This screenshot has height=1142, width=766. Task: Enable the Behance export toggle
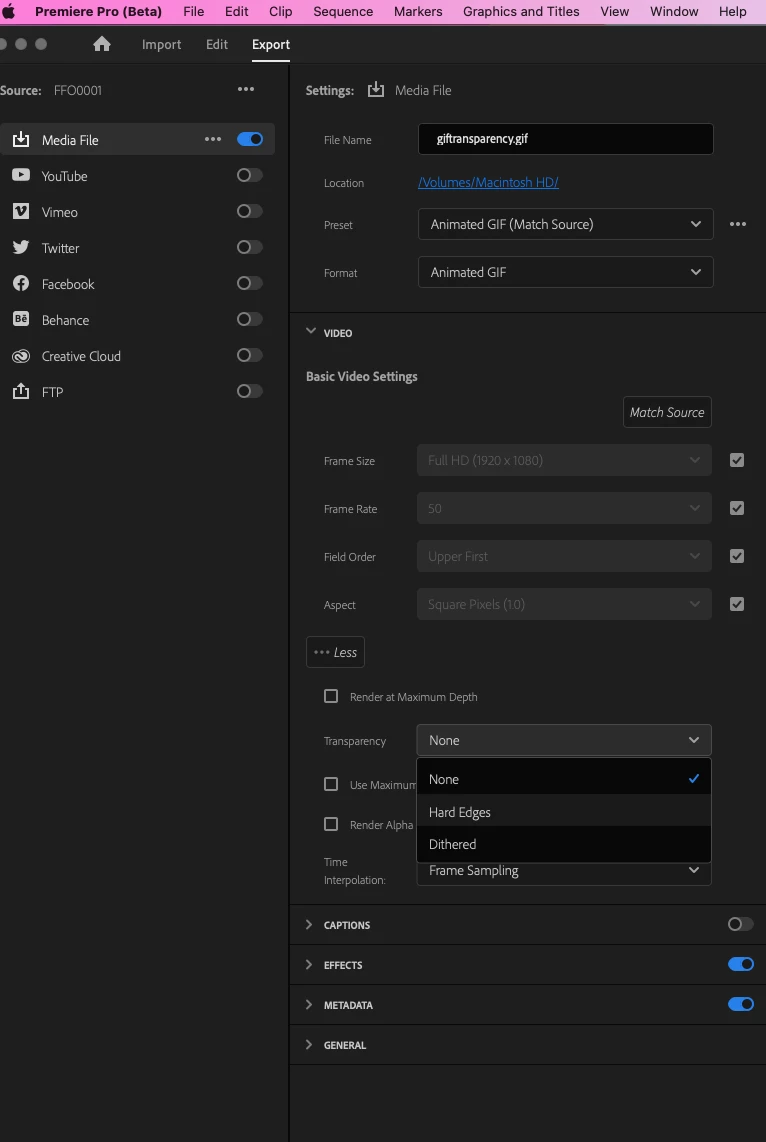click(x=250, y=319)
